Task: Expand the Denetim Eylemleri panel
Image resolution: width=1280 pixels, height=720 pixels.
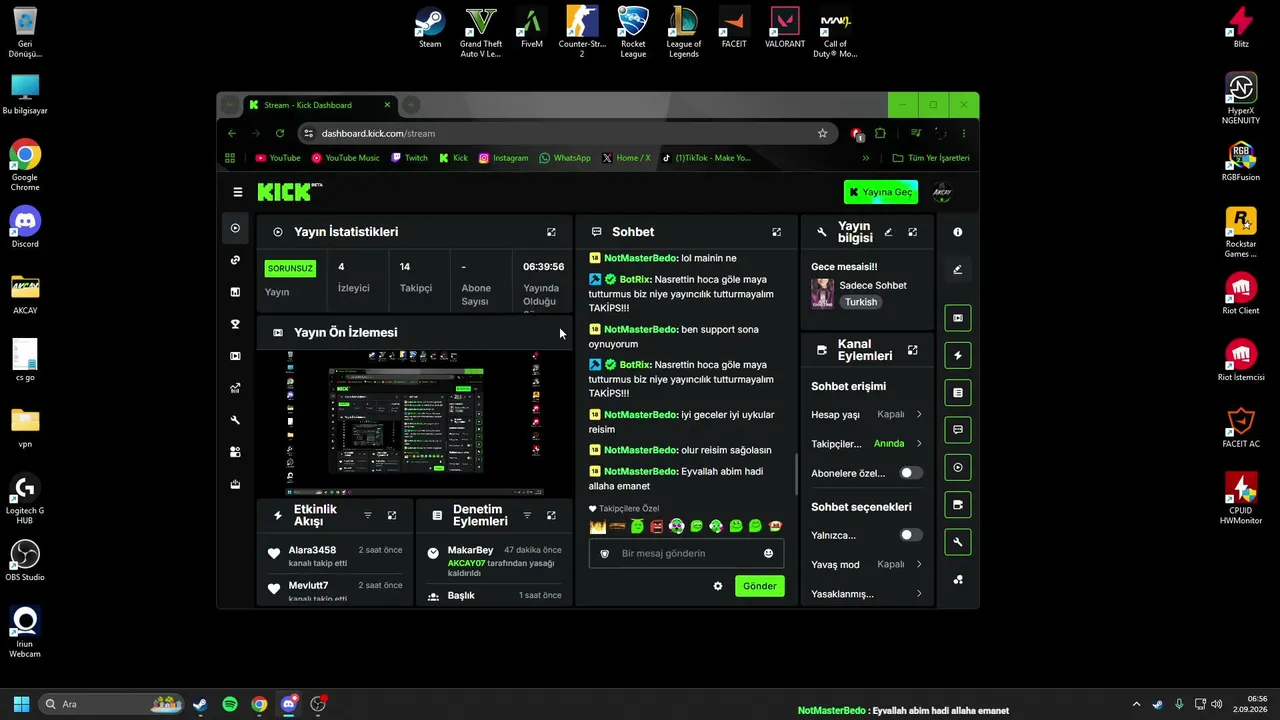Action: [x=551, y=515]
